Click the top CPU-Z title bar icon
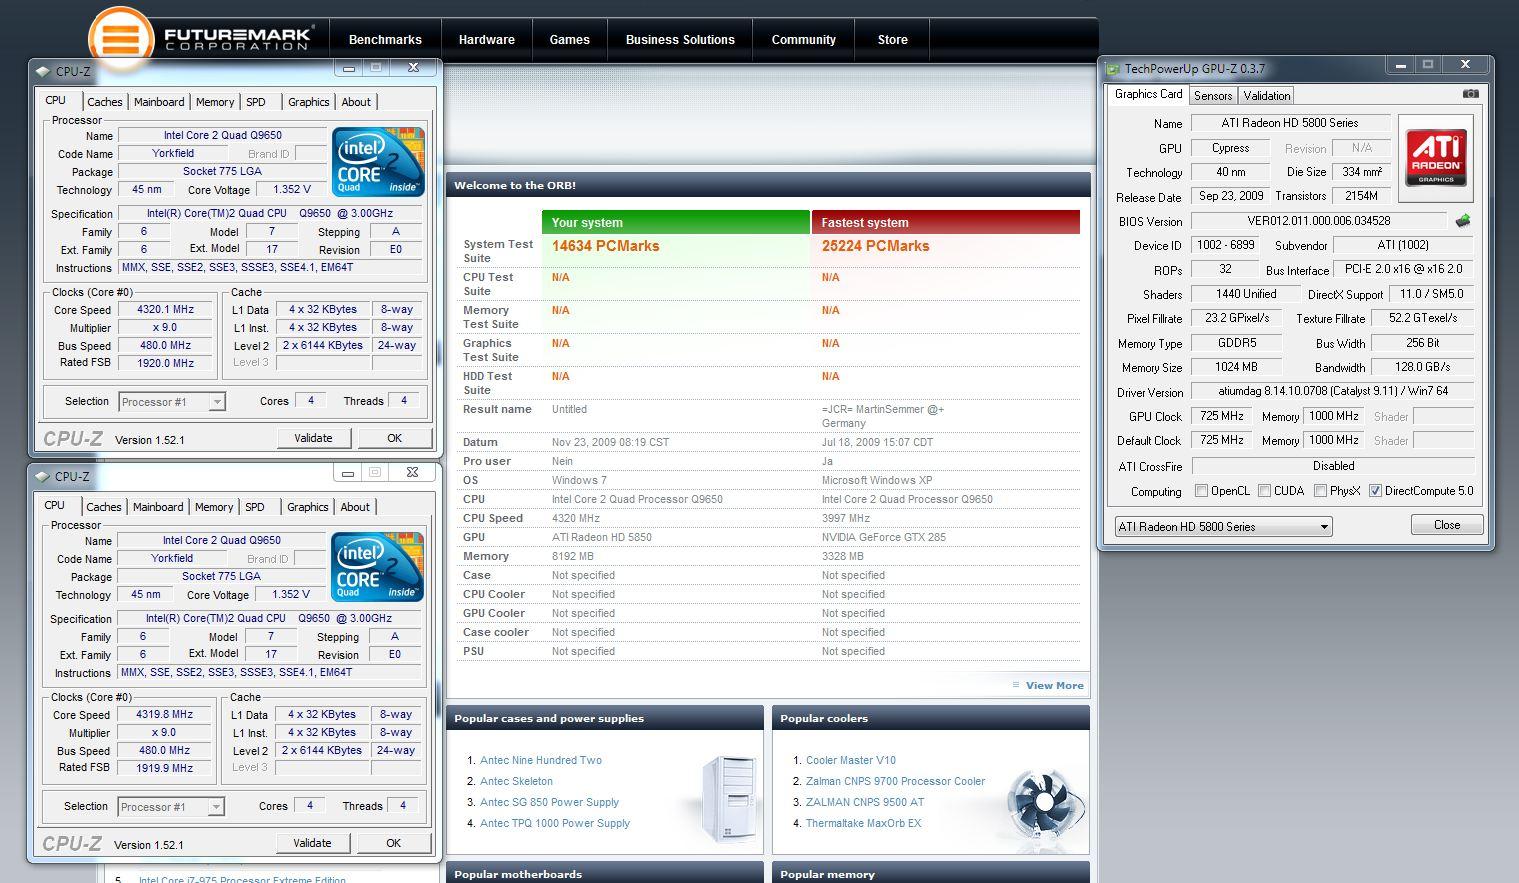Image resolution: width=1519 pixels, height=883 pixels. click(x=42, y=71)
